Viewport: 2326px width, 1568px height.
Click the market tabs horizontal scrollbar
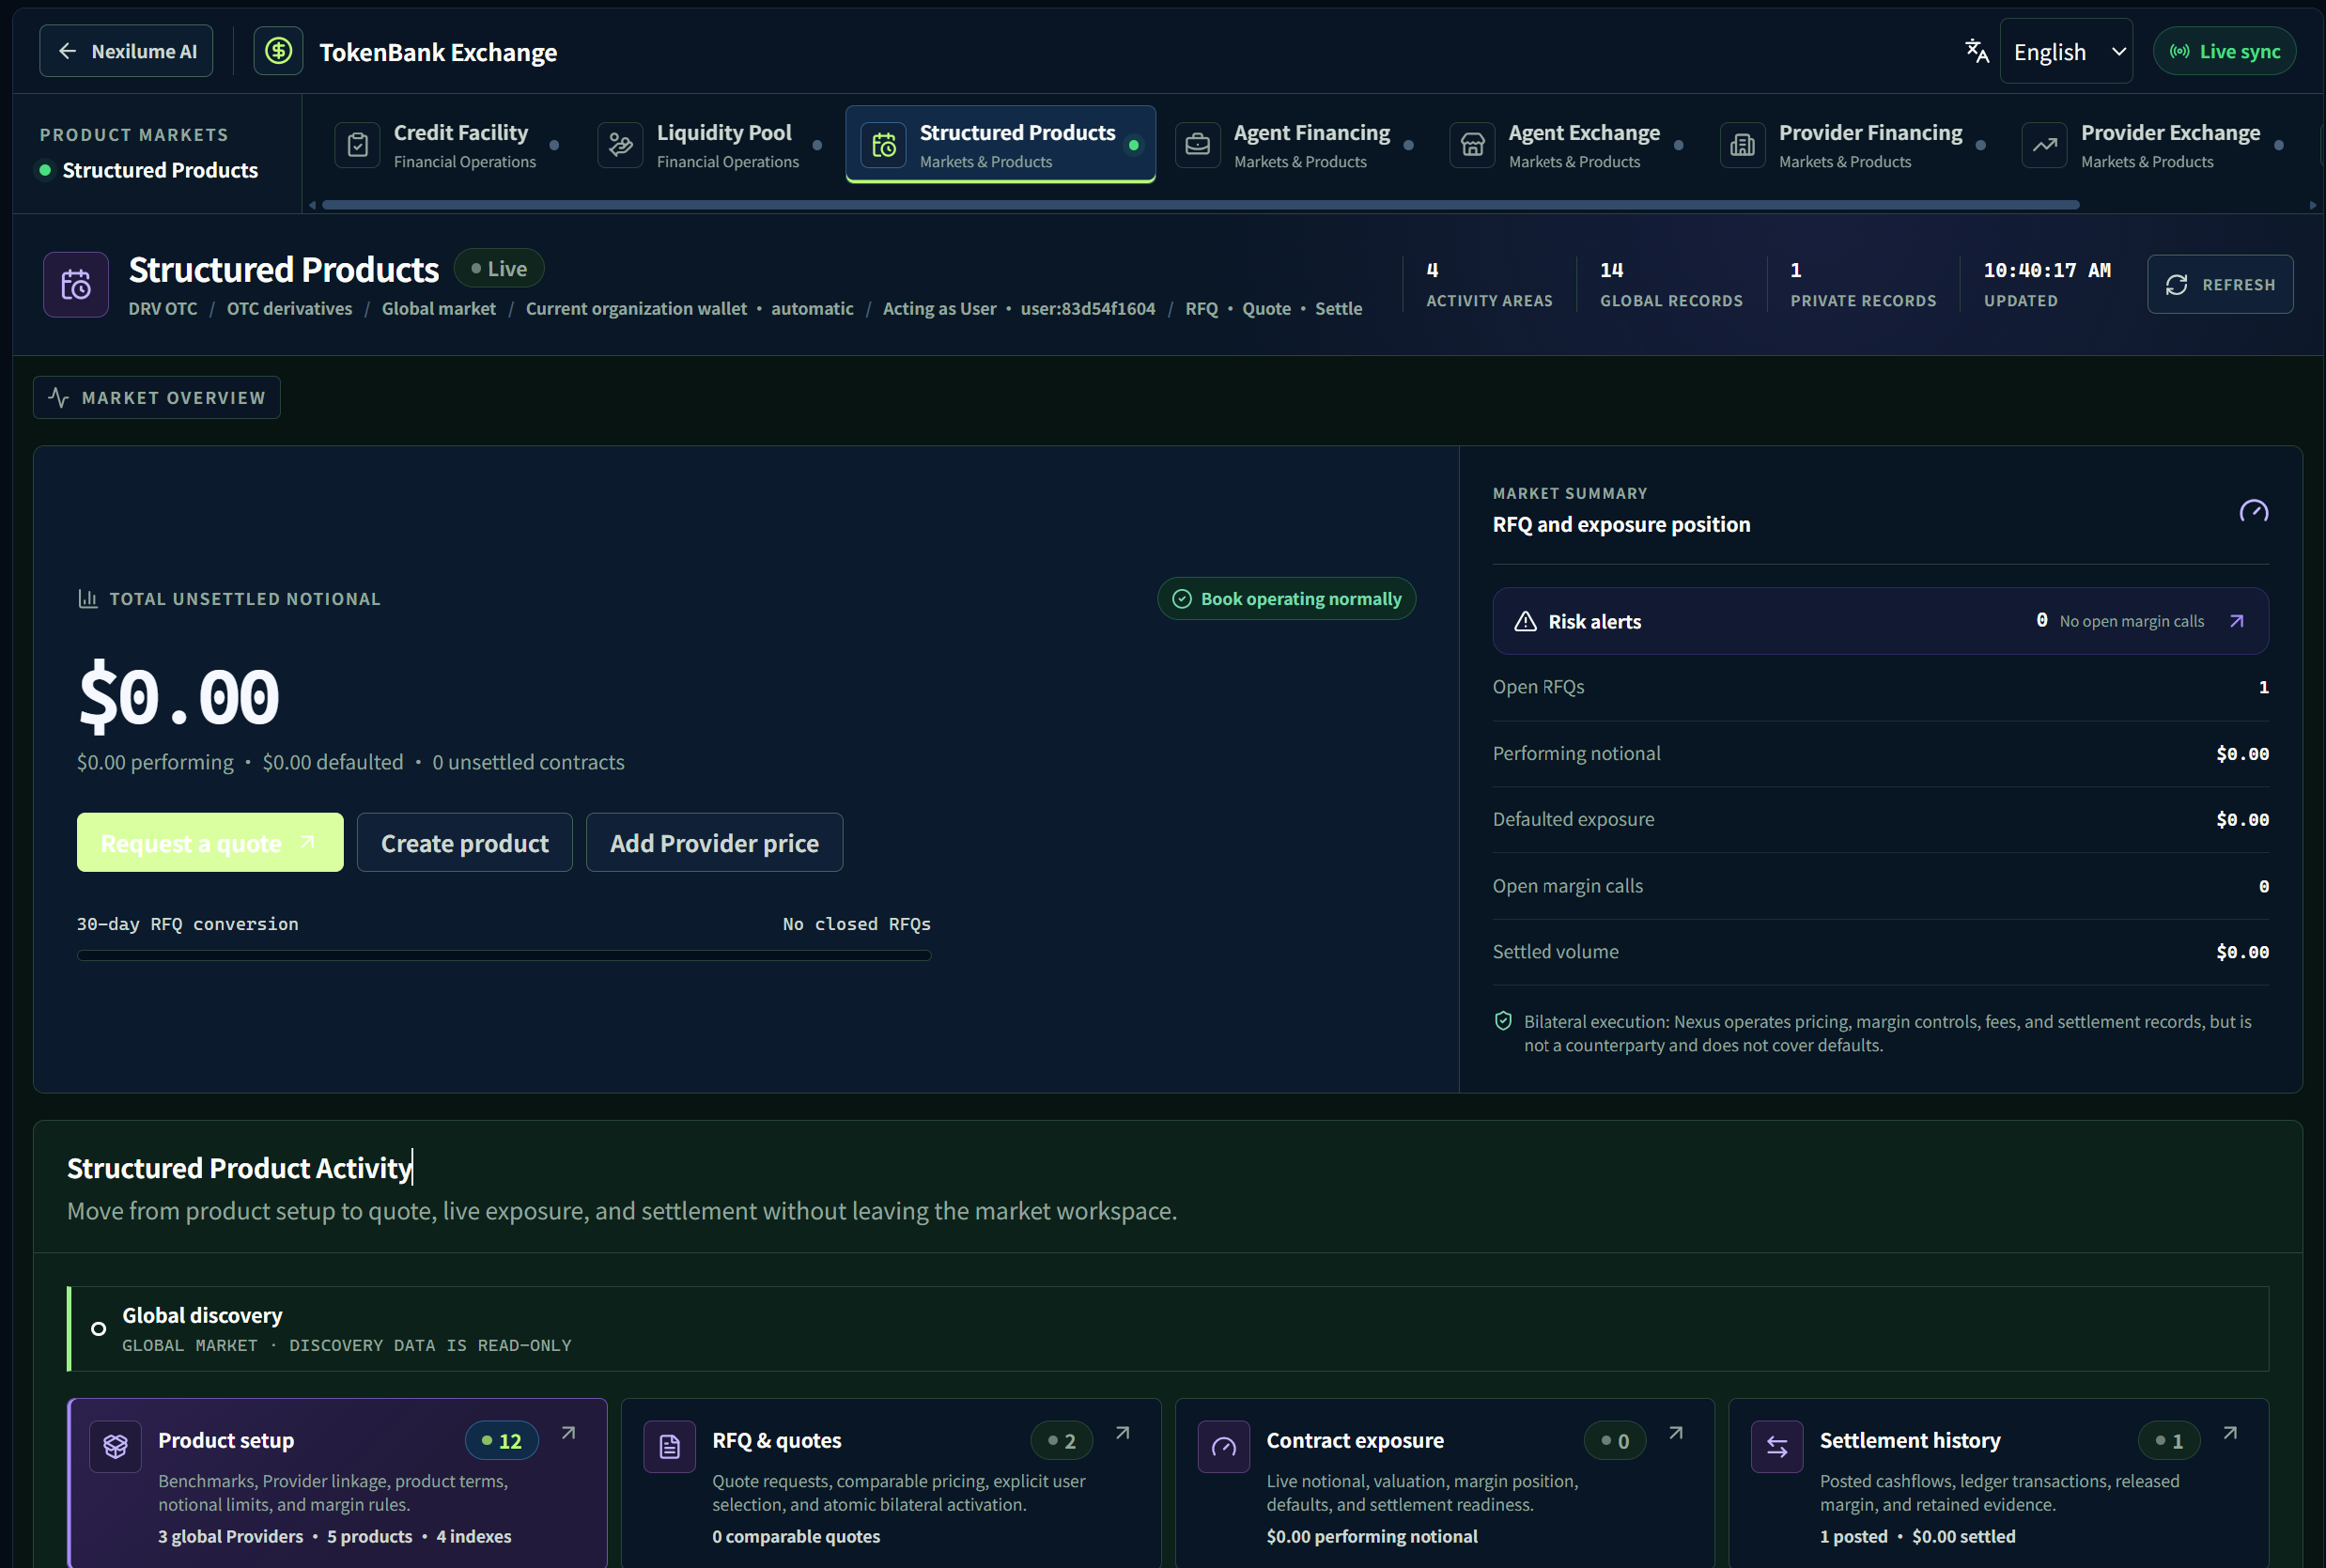(x=1200, y=205)
